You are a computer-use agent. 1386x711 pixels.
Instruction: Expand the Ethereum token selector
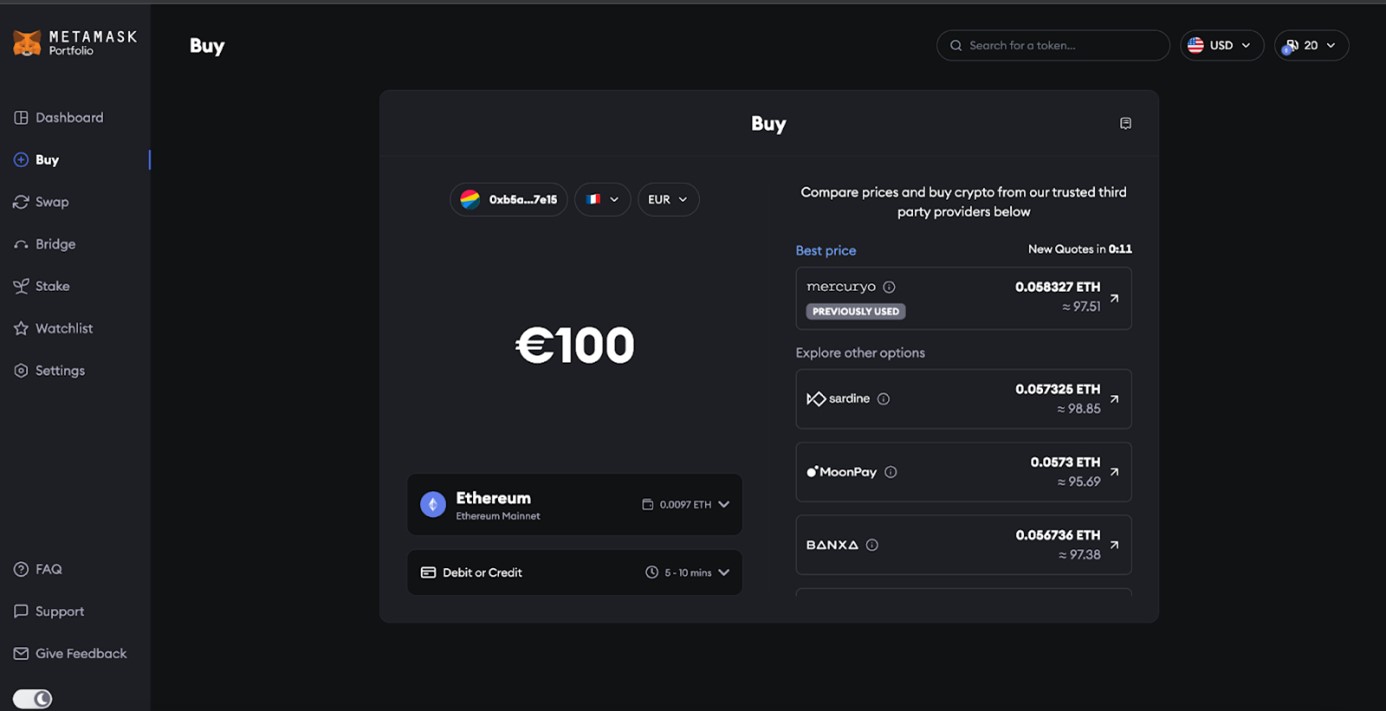coord(575,505)
